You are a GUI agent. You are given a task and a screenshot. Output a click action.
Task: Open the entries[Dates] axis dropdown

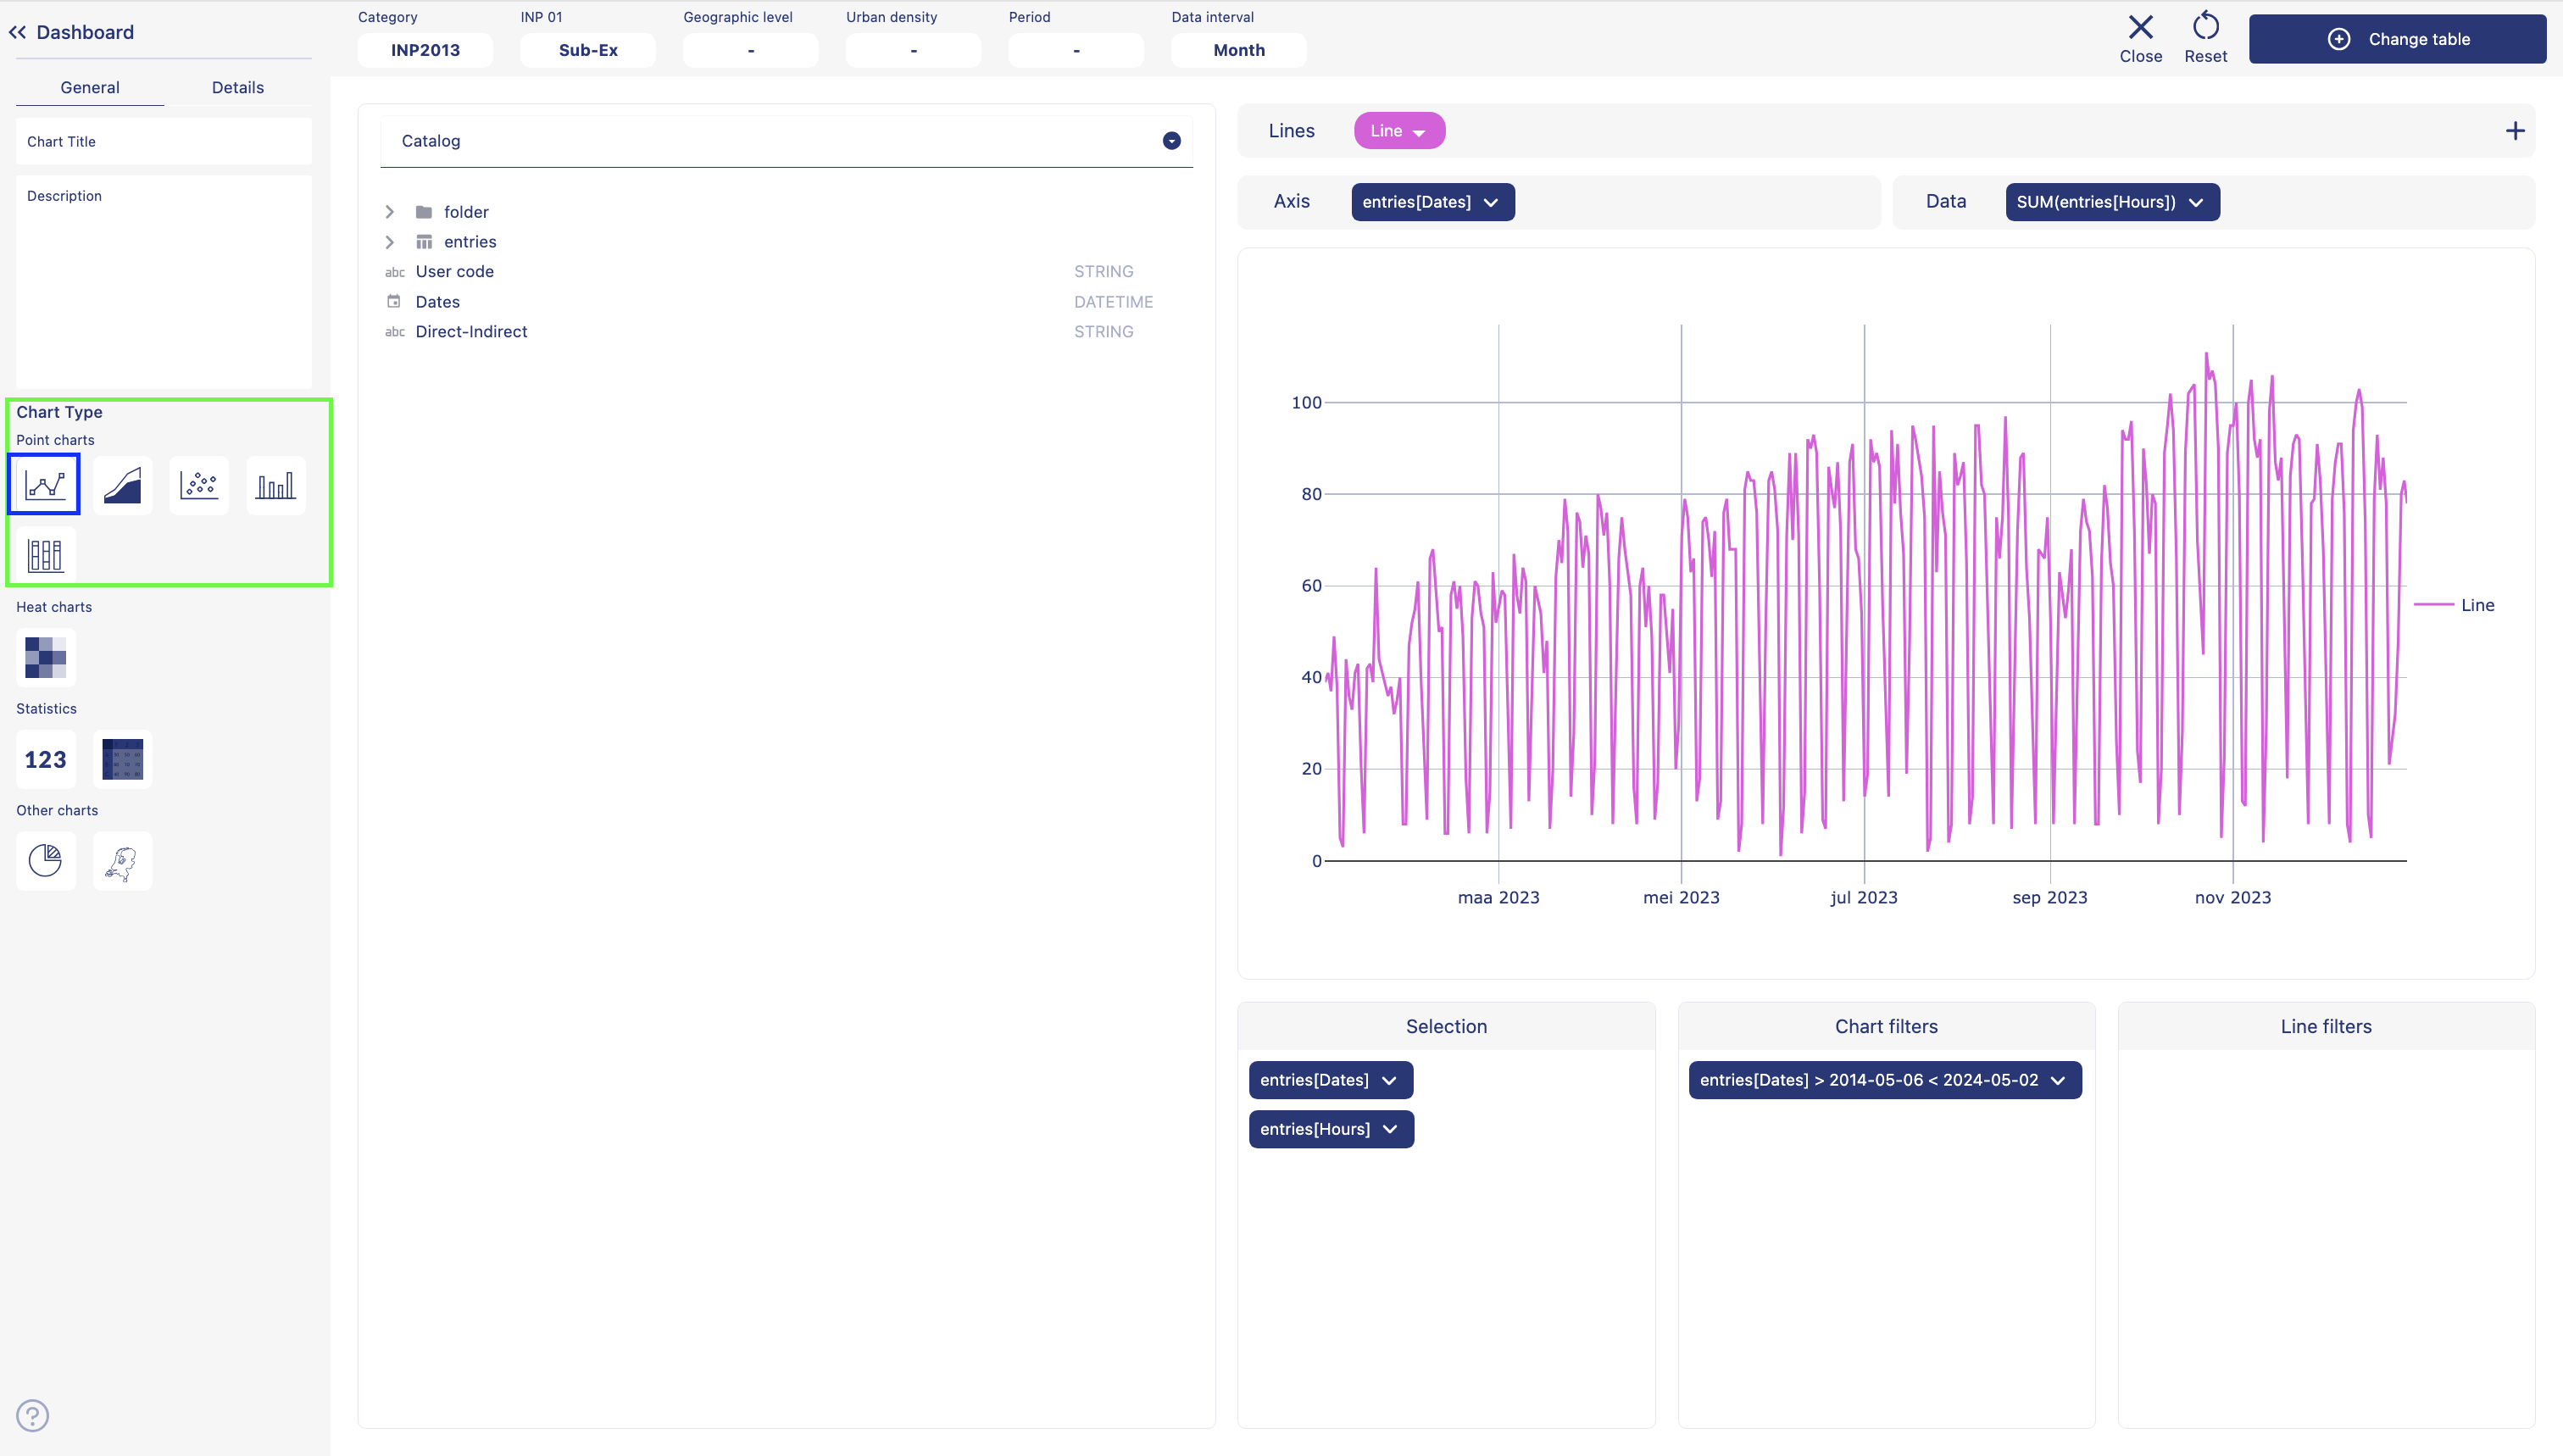1431,202
